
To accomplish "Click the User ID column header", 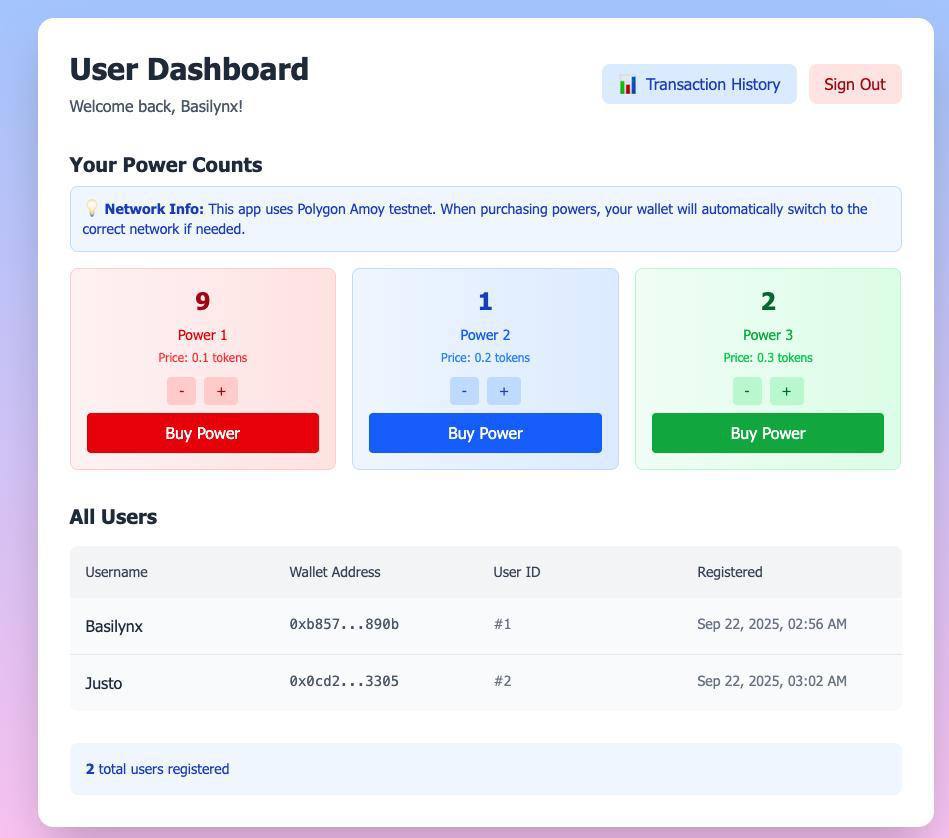I will (517, 572).
